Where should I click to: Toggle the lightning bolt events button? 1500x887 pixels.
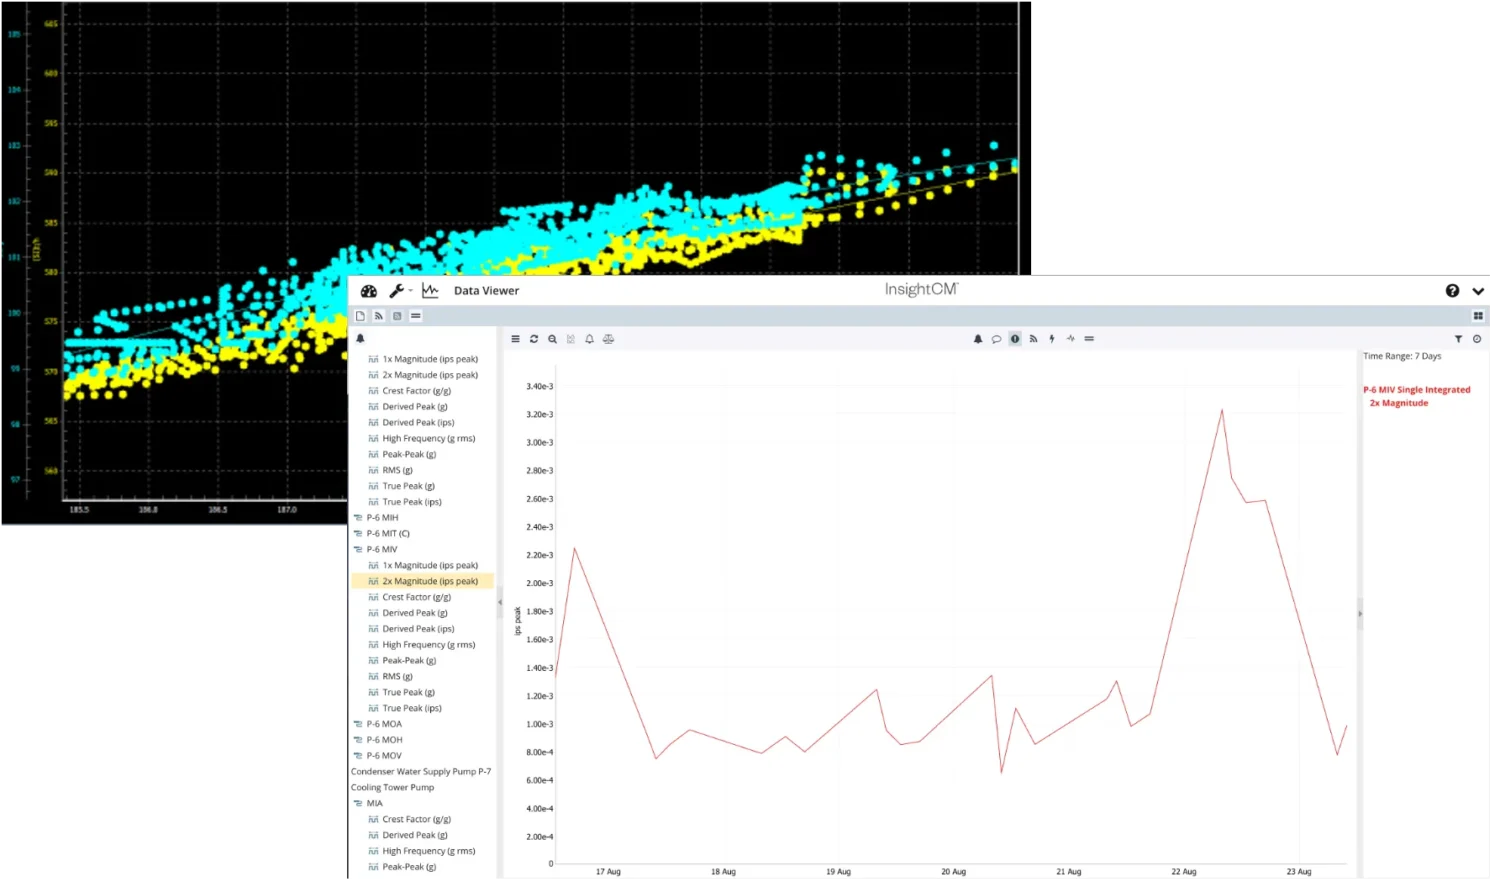(x=1052, y=339)
